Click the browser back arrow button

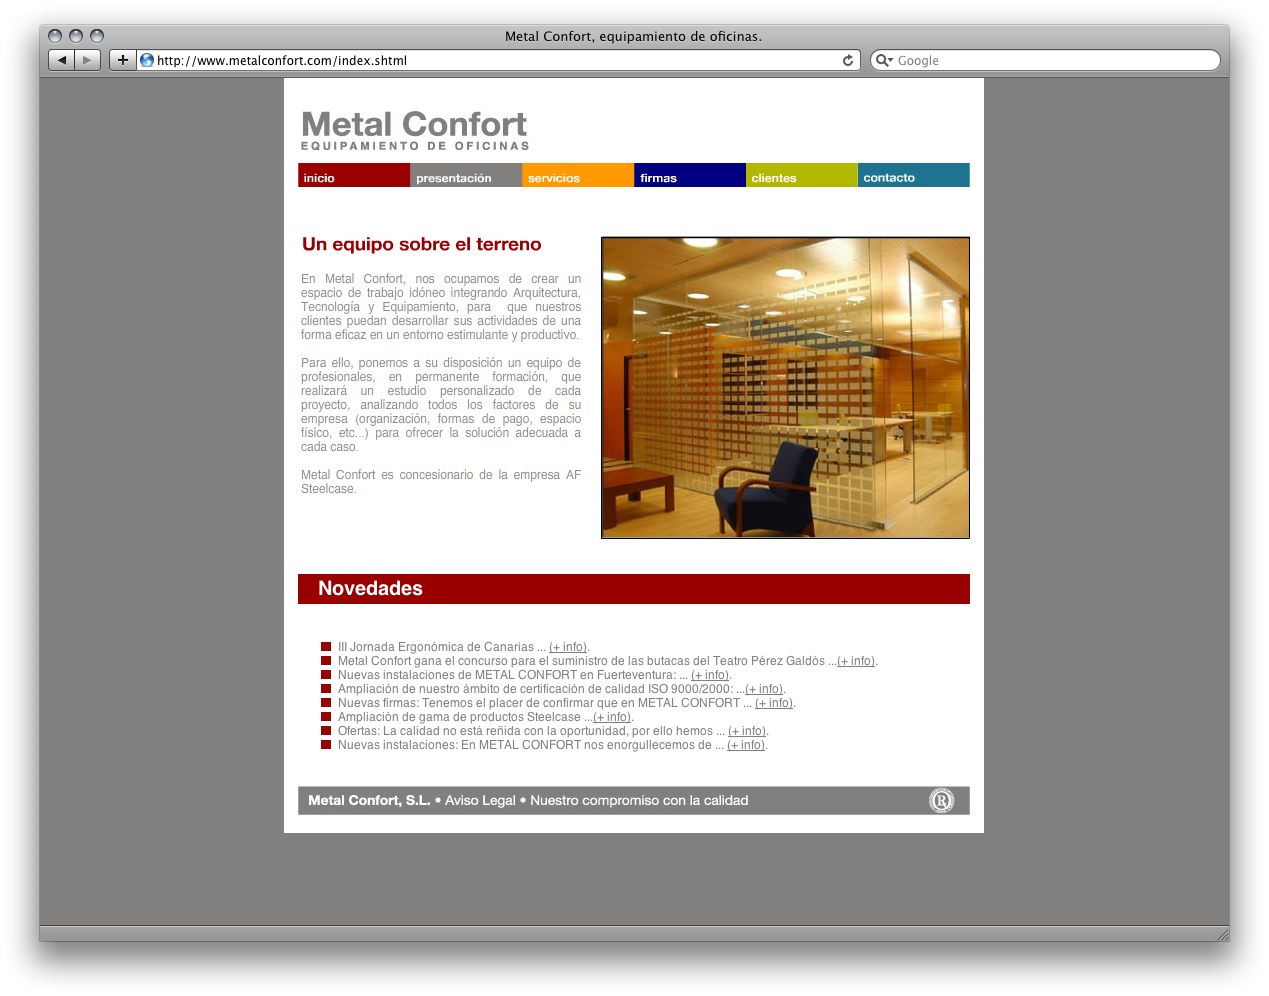tap(62, 60)
